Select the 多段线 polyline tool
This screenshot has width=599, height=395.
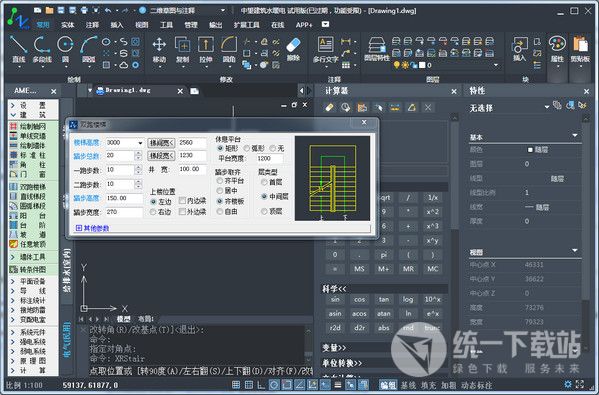coord(42,49)
